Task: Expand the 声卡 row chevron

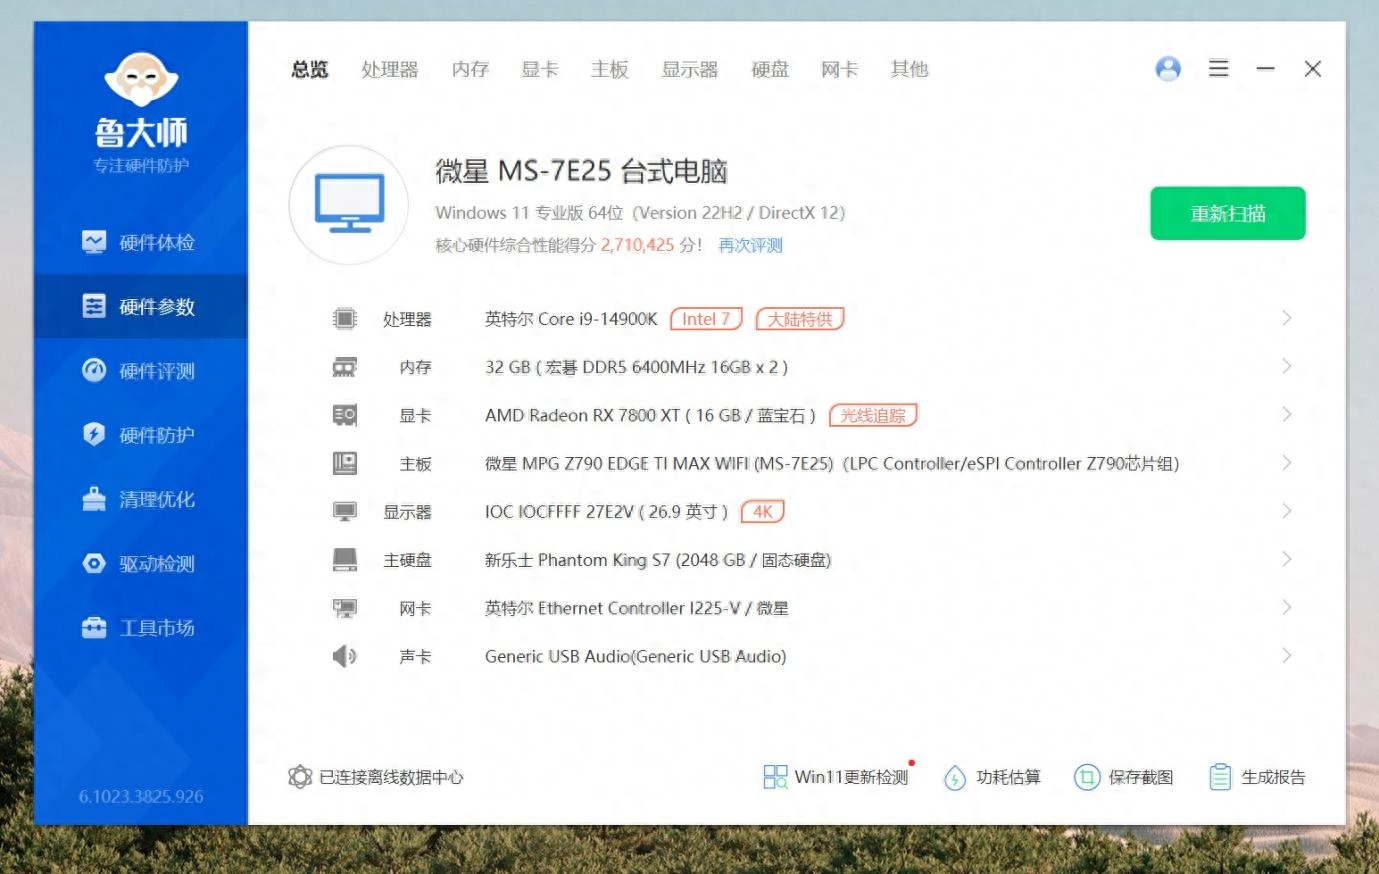Action: [1286, 655]
